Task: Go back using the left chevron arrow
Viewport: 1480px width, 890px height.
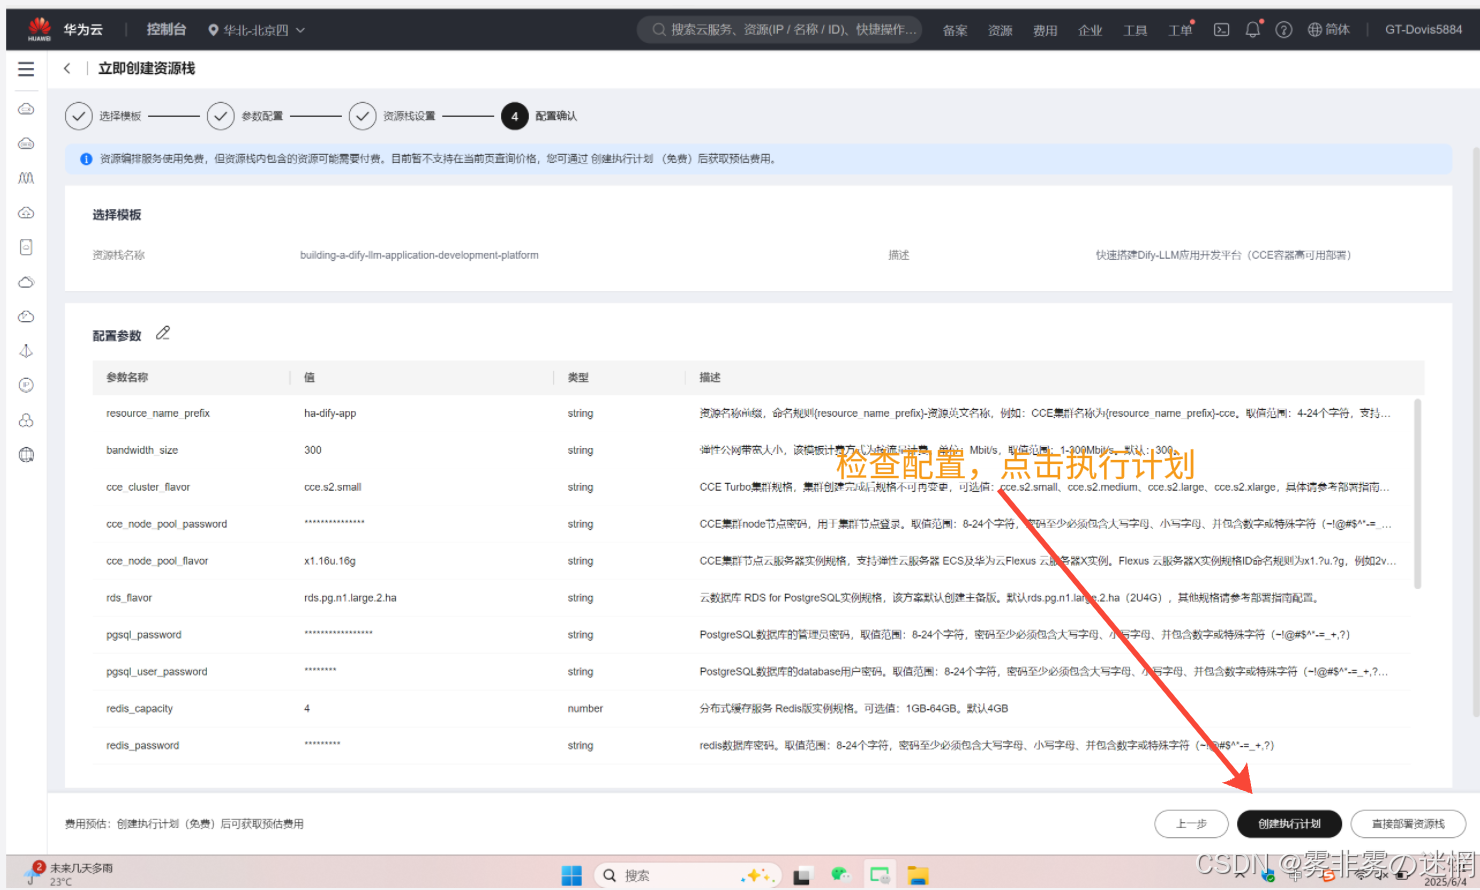Action: point(67,68)
